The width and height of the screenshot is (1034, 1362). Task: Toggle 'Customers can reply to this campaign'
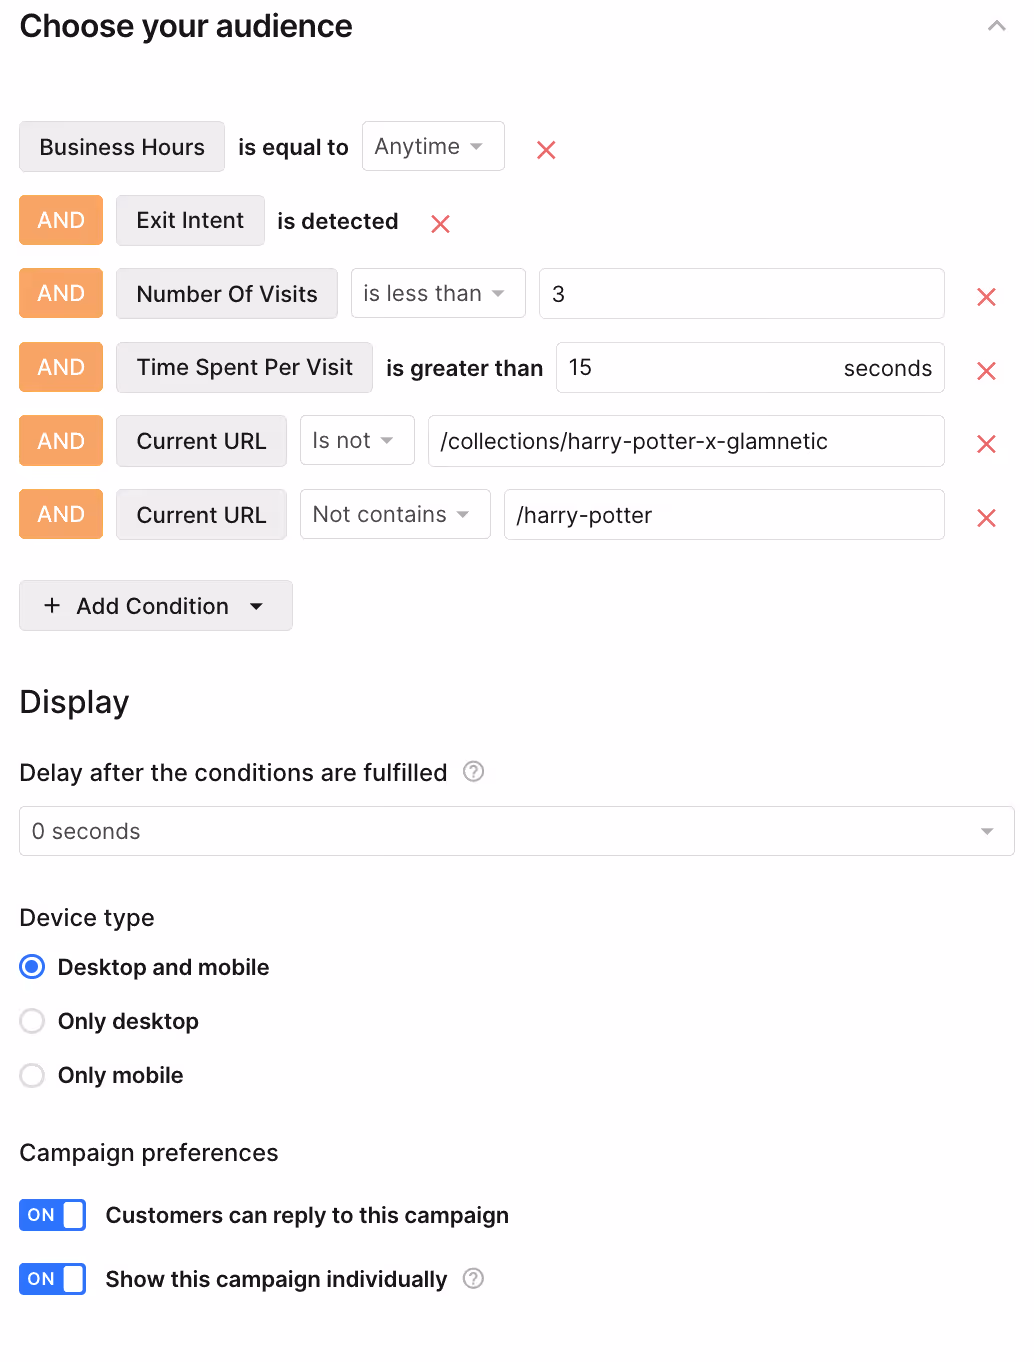tap(52, 1215)
